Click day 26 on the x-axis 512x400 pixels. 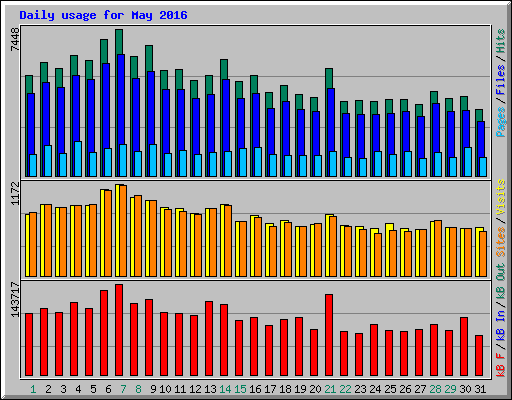click(405, 389)
